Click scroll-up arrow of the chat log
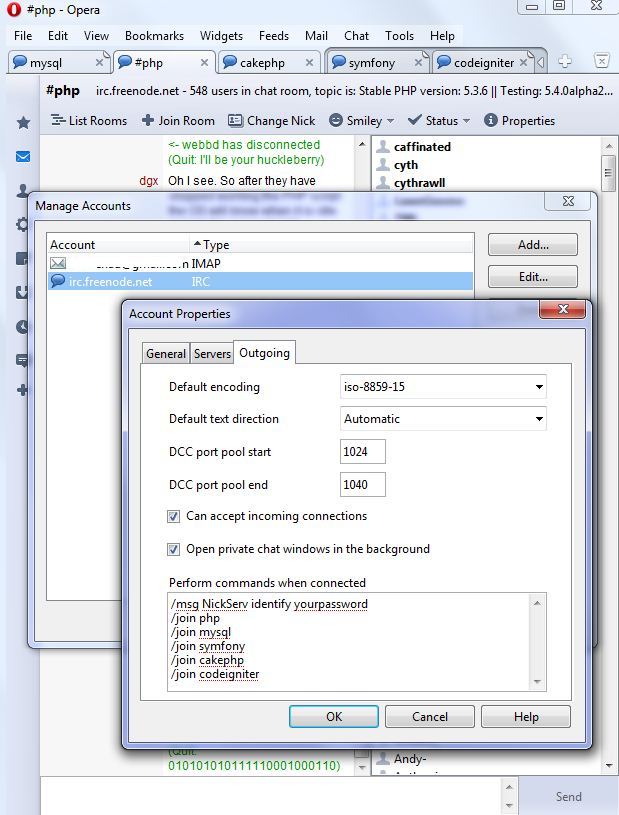Viewport: 619px width, 815px height. click(362, 144)
